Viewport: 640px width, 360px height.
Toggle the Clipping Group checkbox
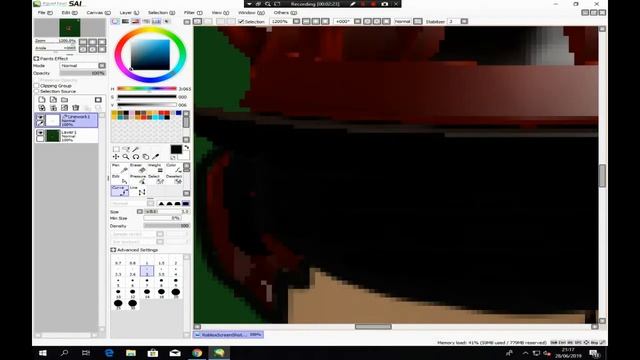pos(36,86)
